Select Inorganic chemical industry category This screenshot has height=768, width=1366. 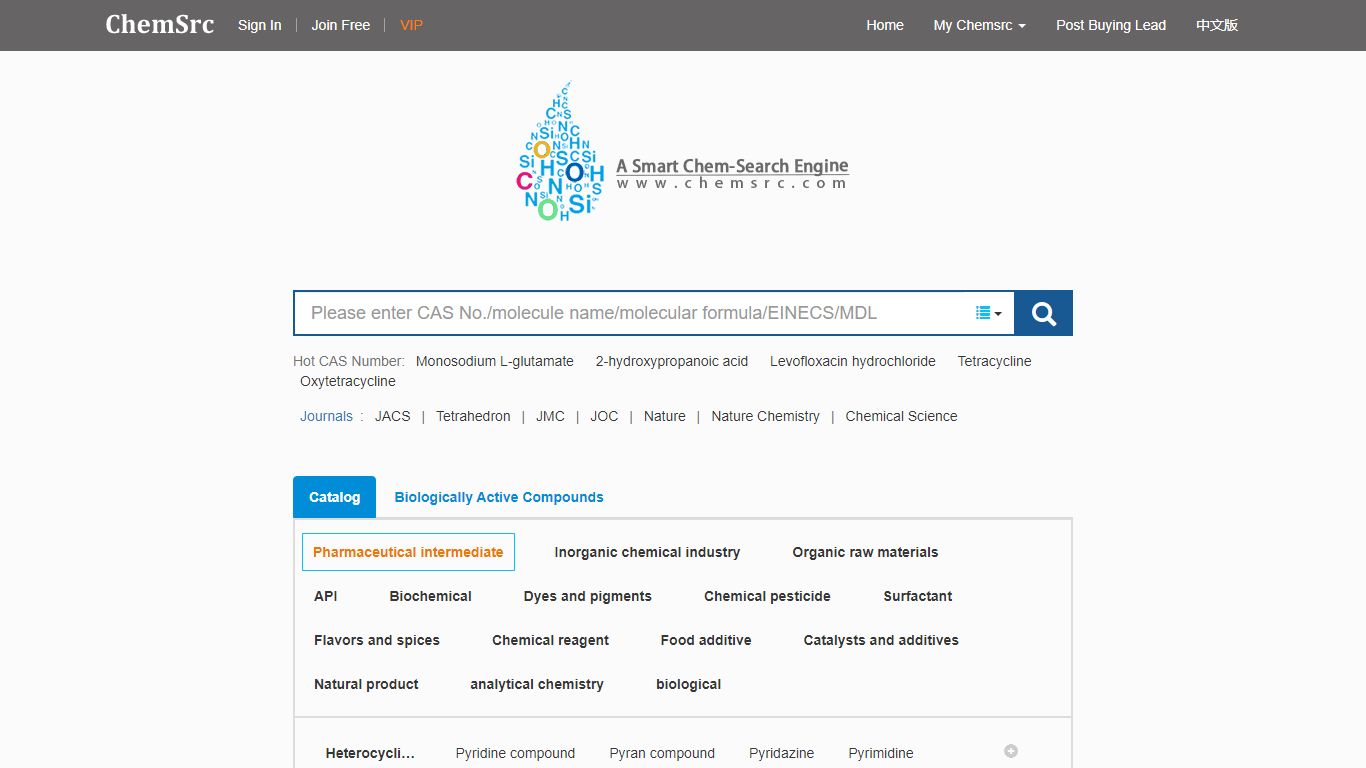[647, 552]
